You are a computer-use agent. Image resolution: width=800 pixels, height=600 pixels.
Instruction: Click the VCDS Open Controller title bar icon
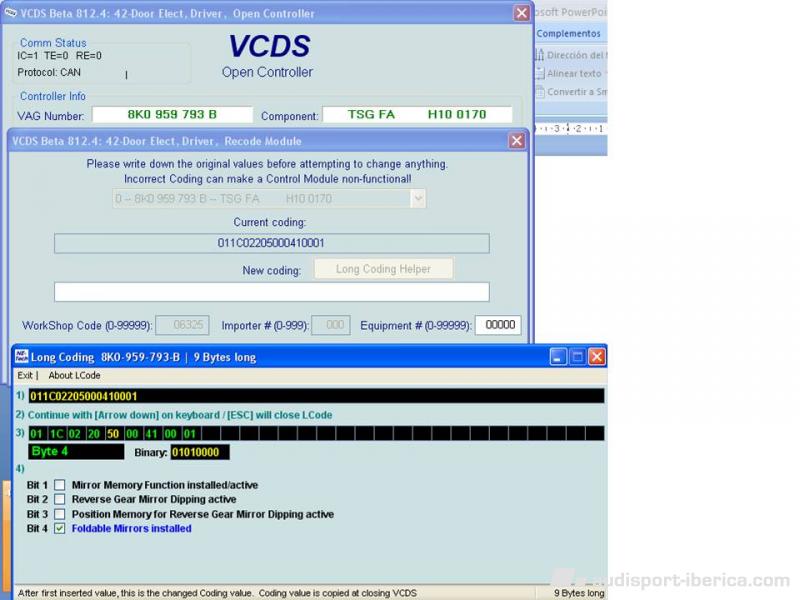pyautogui.click(x=10, y=13)
